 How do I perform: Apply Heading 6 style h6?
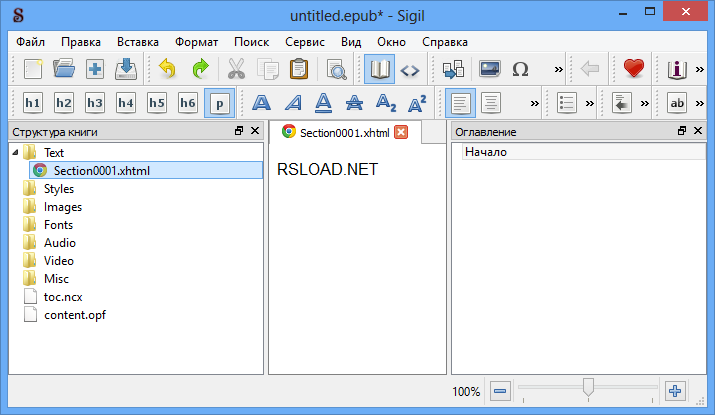point(188,103)
